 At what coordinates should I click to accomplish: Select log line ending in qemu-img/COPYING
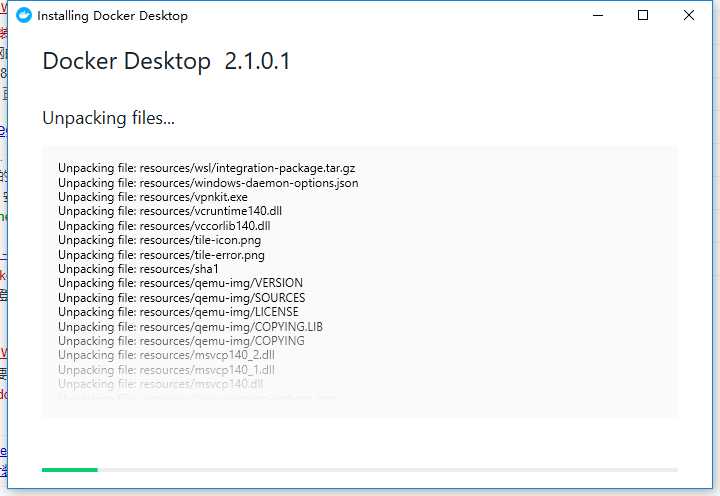181,341
